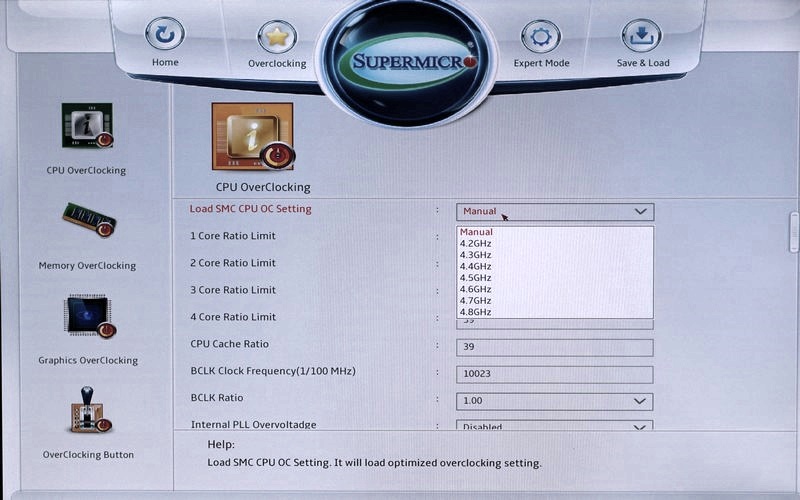The image size is (800, 500).
Task: Click the Save & Load label
Action: coord(643,63)
